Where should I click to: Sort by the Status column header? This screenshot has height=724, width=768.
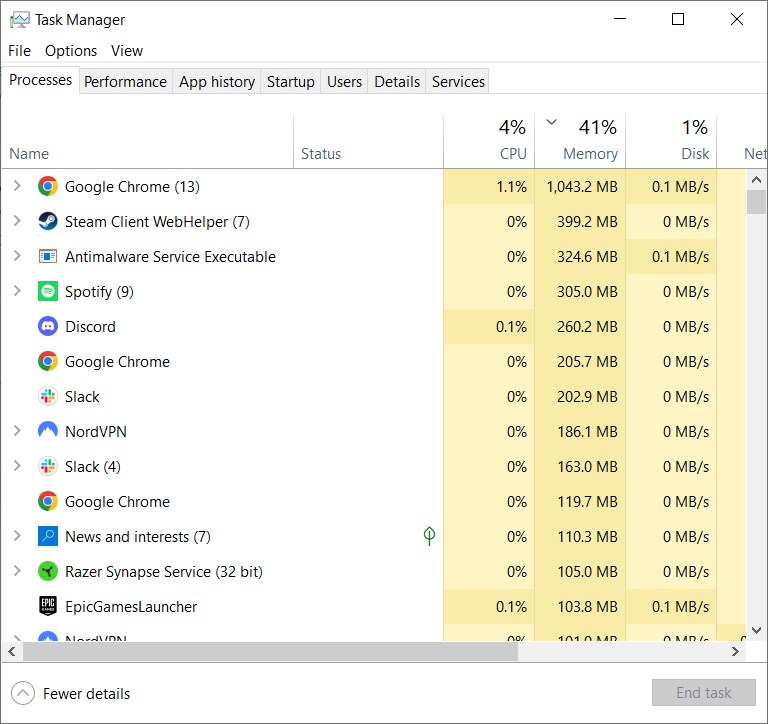coord(368,142)
